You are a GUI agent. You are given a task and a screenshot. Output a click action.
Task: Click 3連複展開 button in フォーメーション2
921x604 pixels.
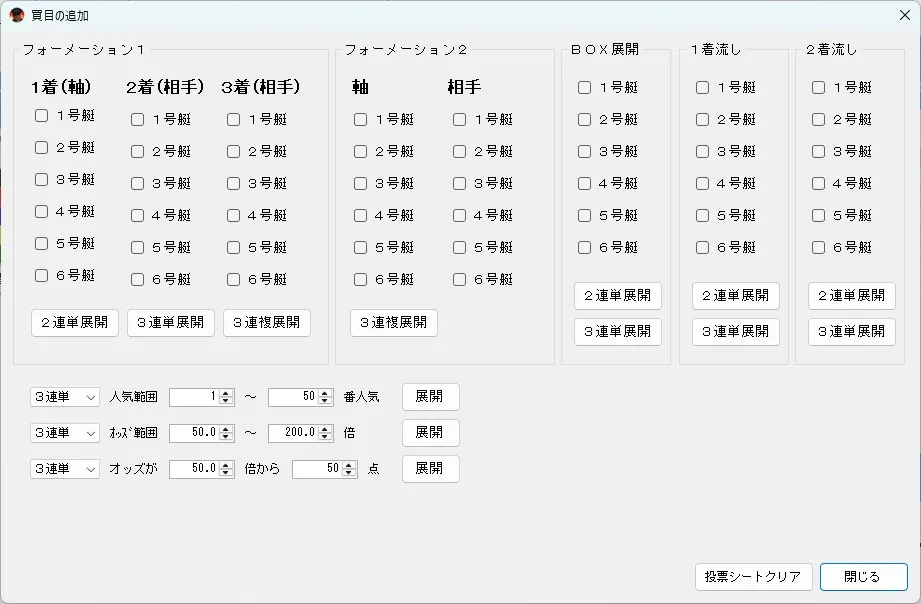click(394, 323)
